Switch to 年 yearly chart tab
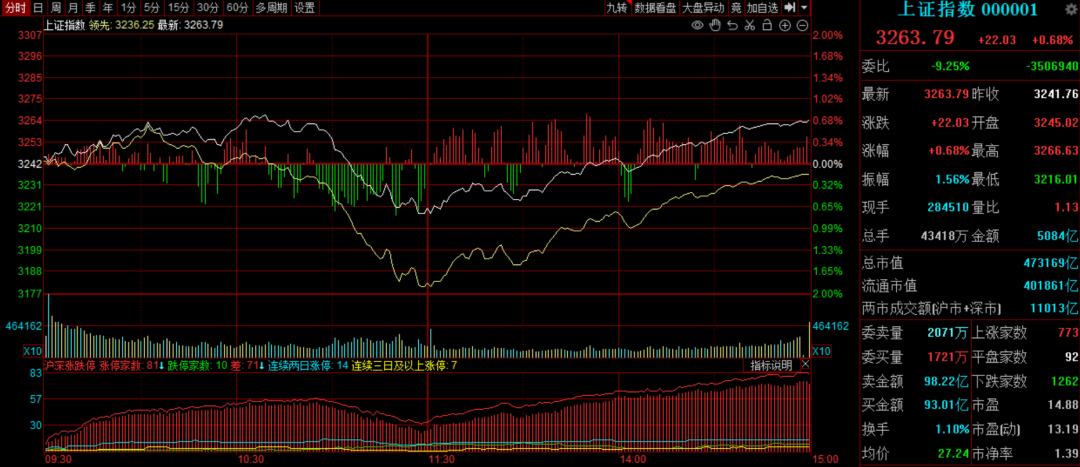 point(108,8)
